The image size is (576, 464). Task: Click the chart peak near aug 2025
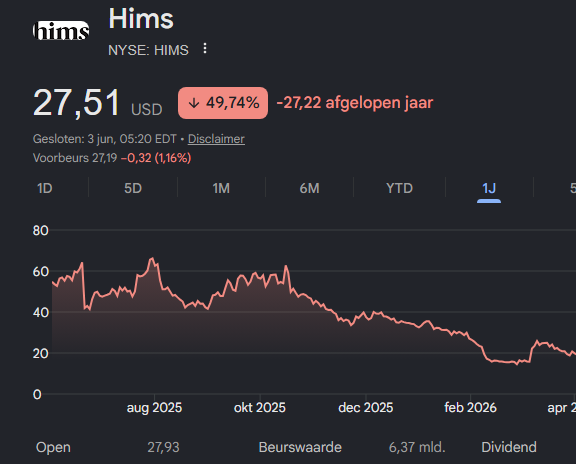[152, 259]
